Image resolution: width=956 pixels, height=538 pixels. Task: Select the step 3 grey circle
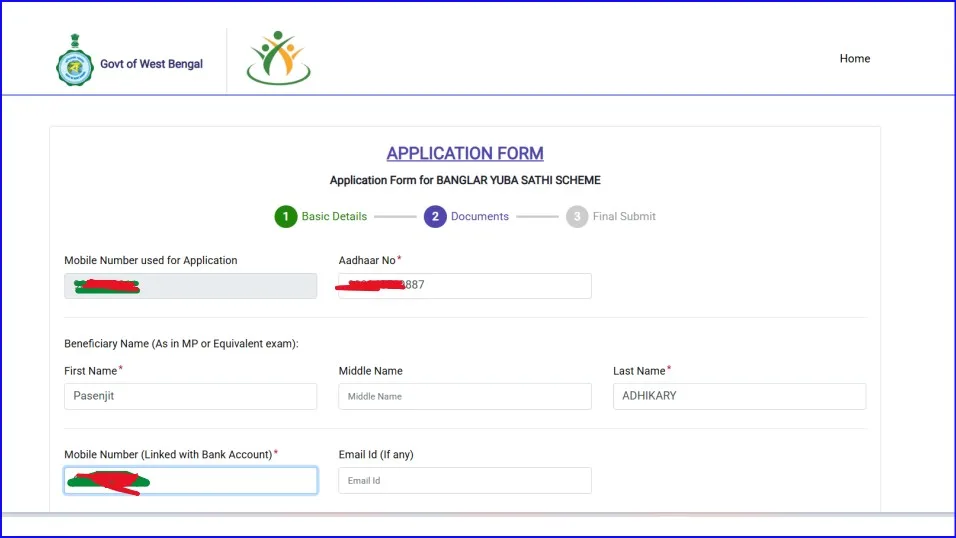coord(577,217)
